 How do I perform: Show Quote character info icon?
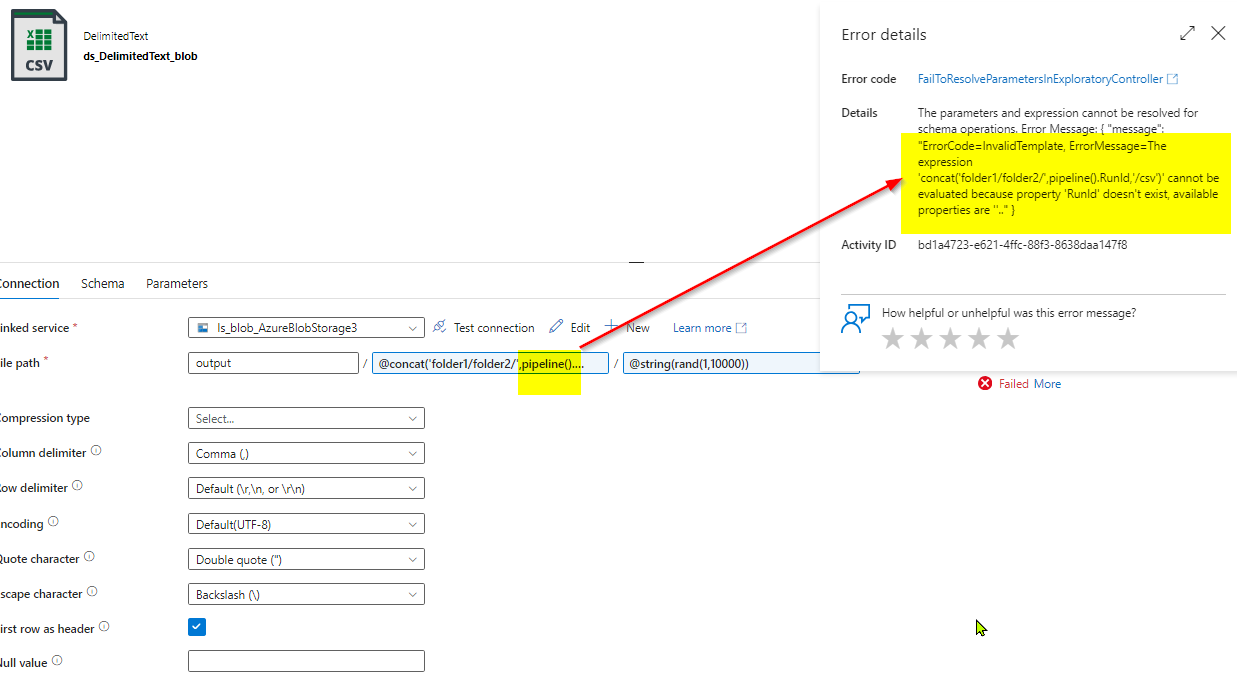89,557
